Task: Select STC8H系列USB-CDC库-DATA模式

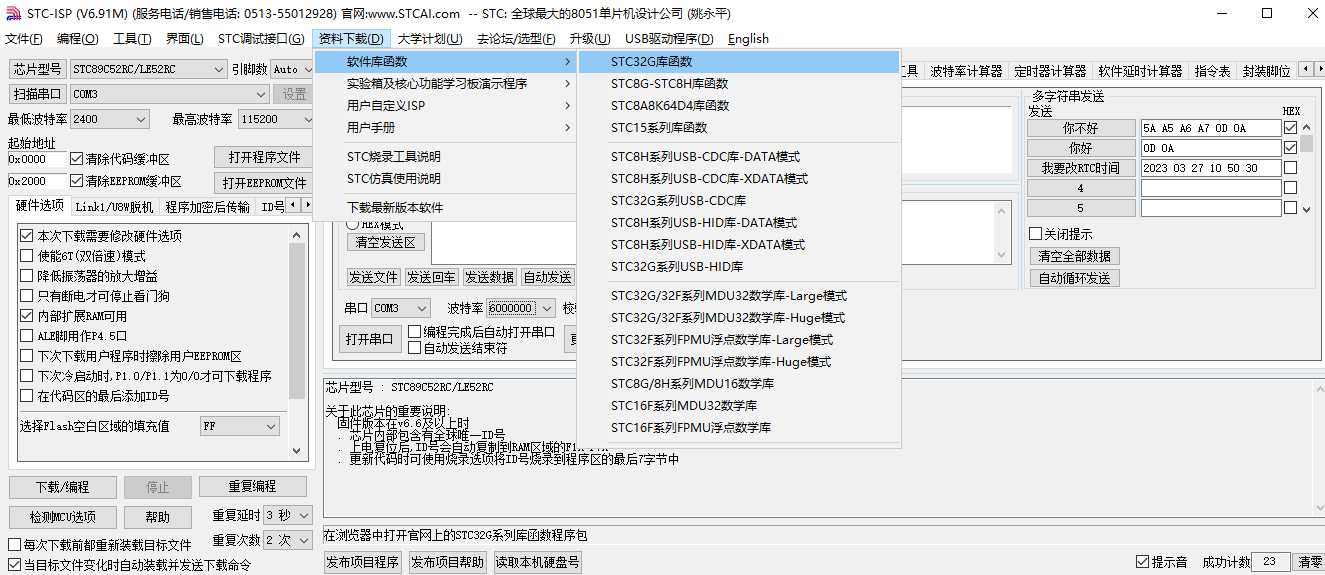Action: coord(739,157)
